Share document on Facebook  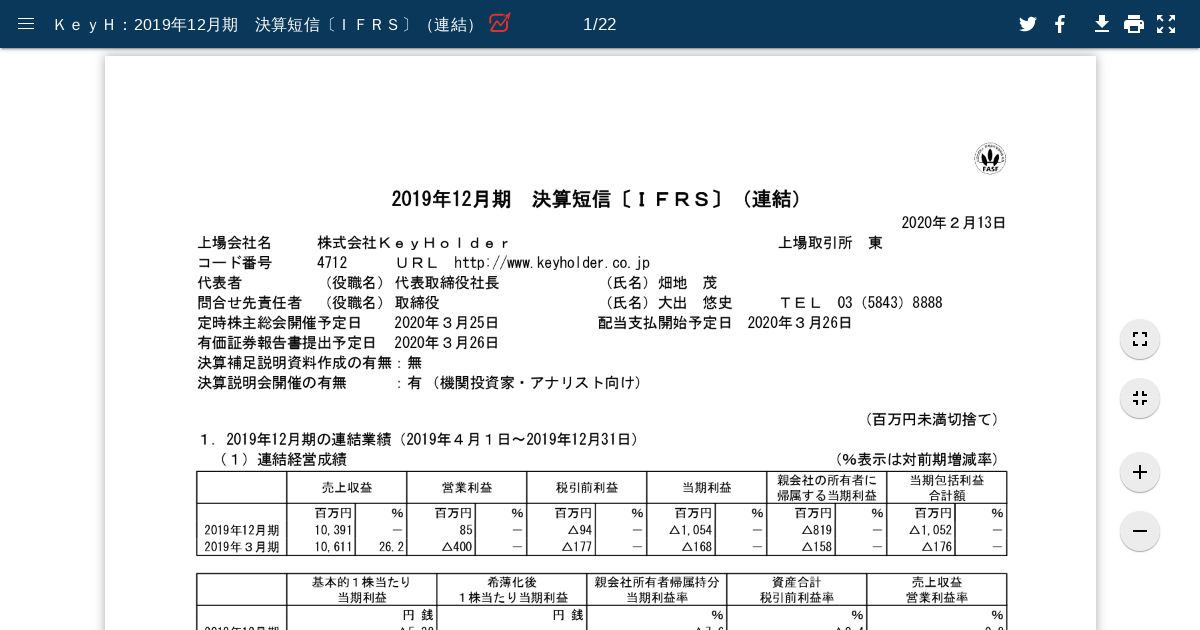coord(1060,24)
